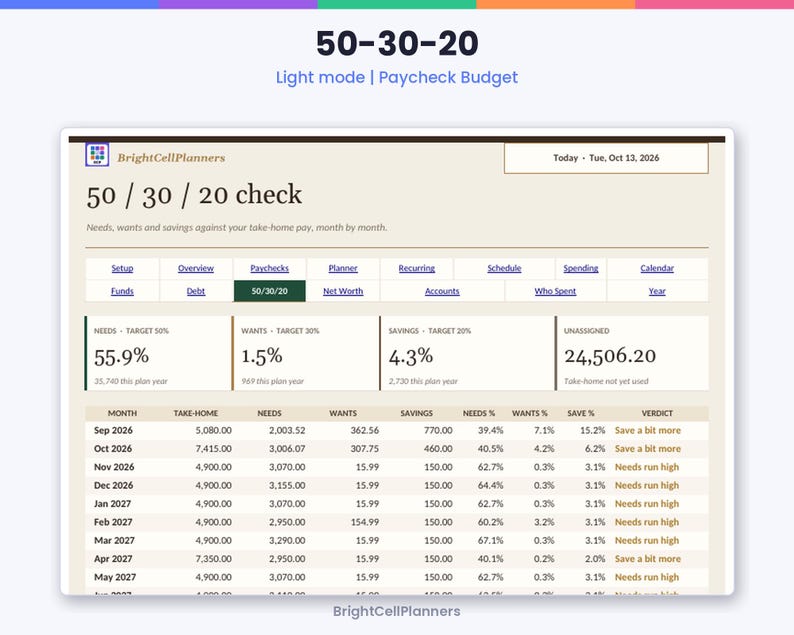The height and width of the screenshot is (635, 794).
Task: Click the TAKE-HOME column header
Action: (195, 413)
